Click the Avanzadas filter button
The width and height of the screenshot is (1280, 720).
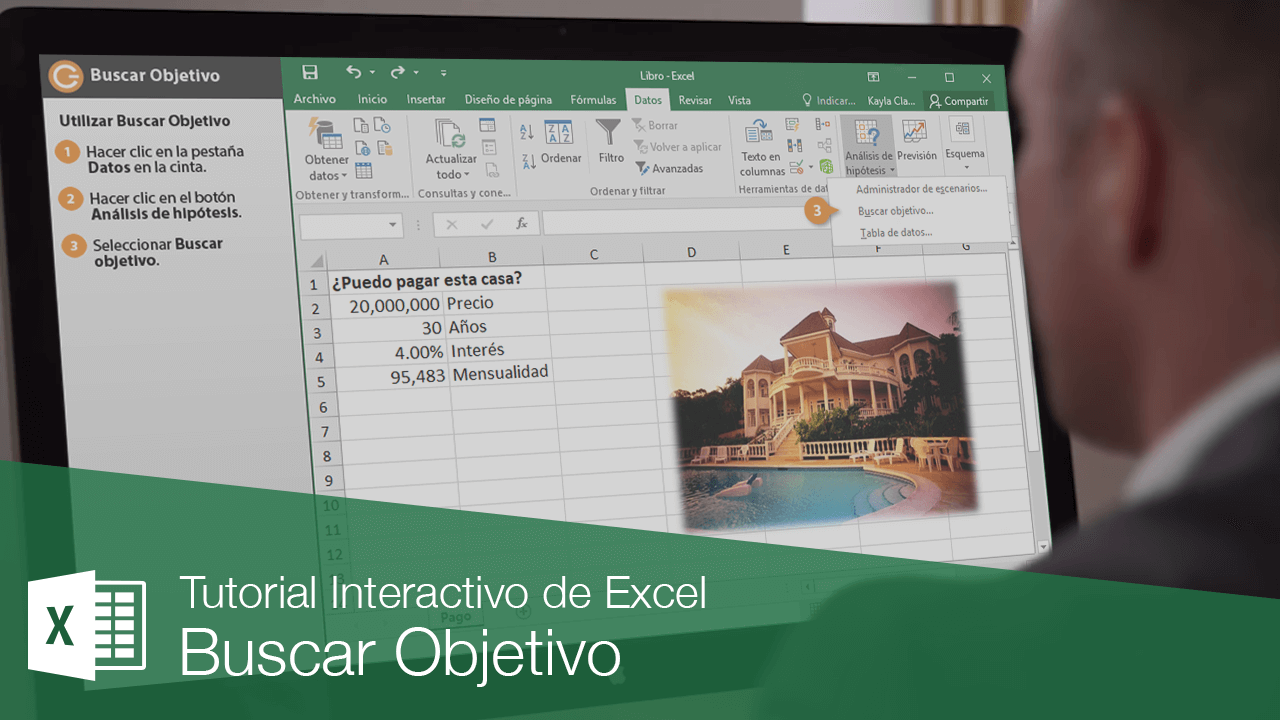[670, 168]
